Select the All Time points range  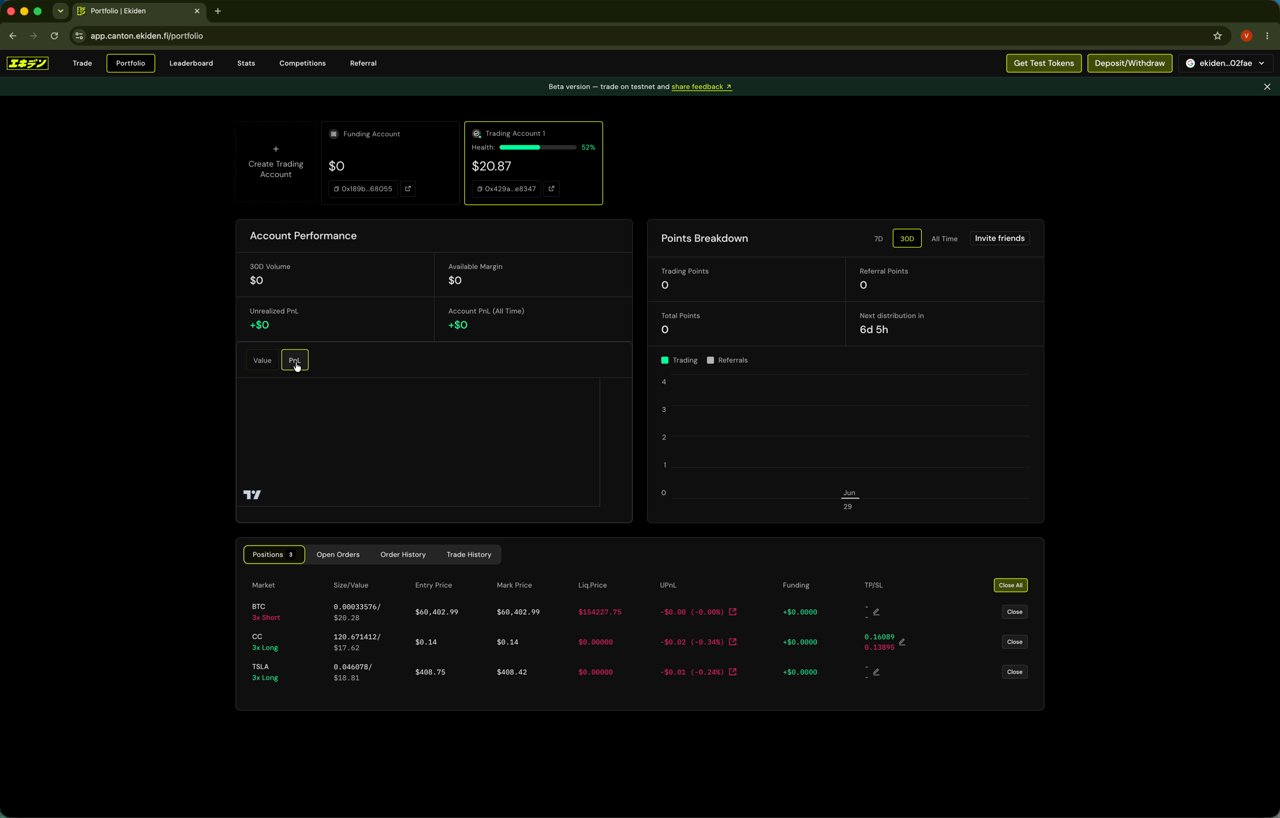[x=944, y=239]
